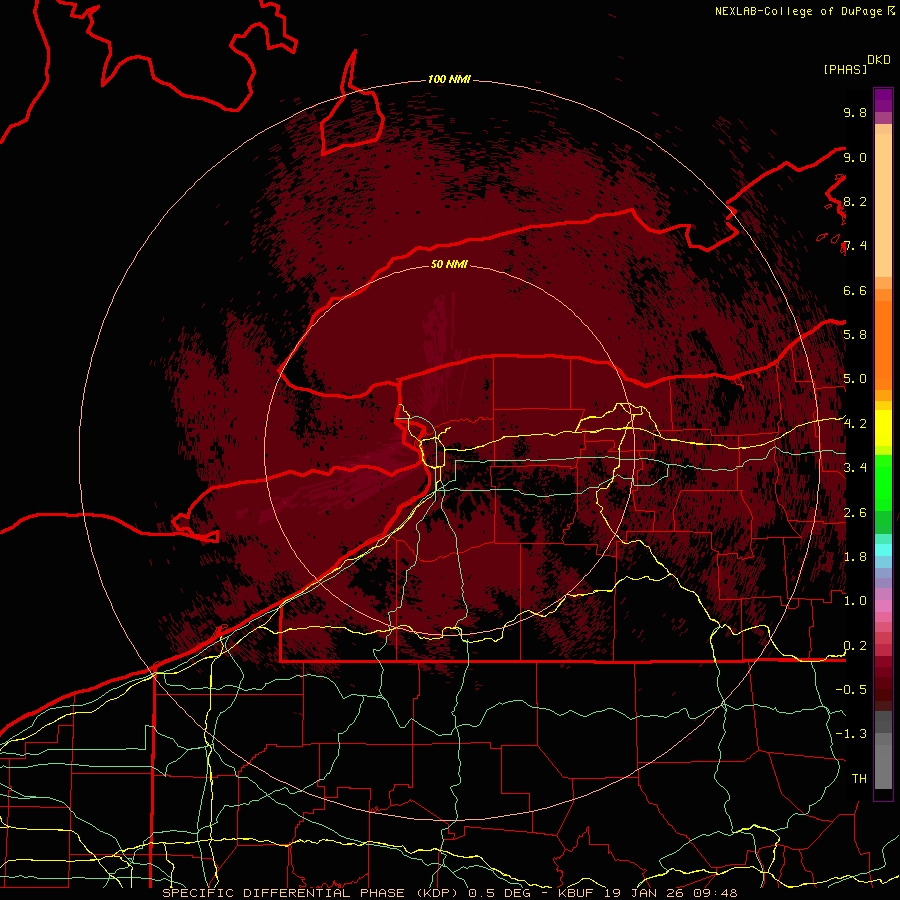Click the 50 NMI range ring label
900x900 pixels.
point(449,264)
